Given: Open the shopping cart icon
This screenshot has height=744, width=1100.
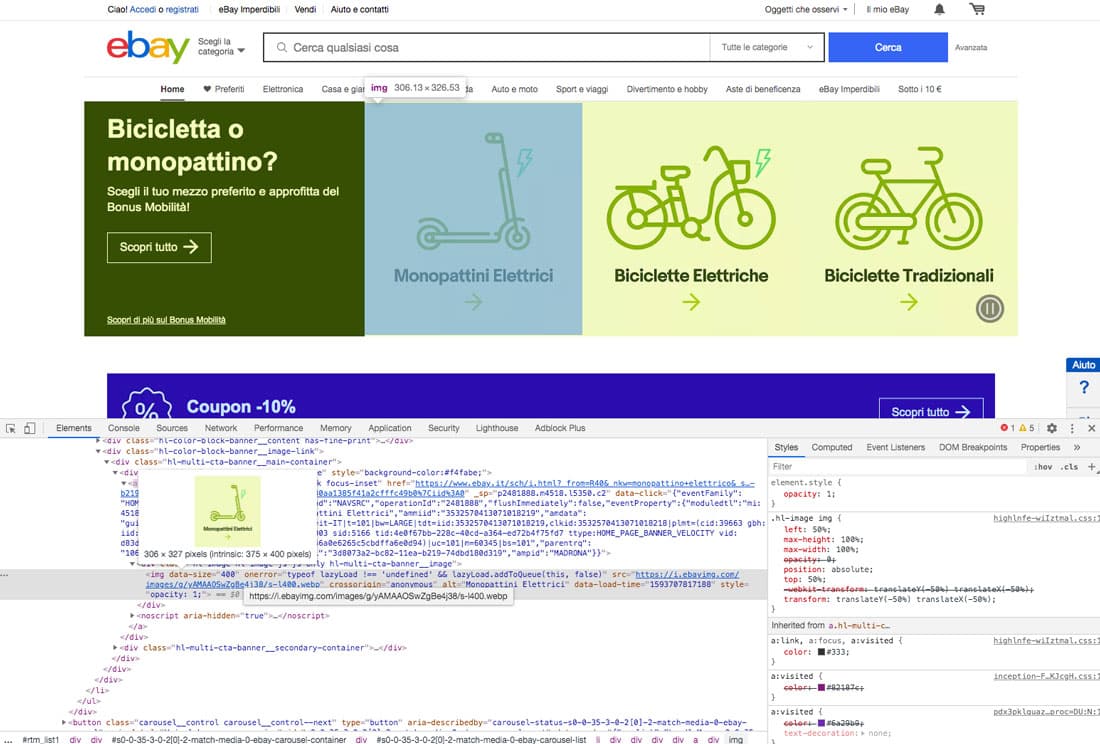Looking at the screenshot, I should [977, 9].
